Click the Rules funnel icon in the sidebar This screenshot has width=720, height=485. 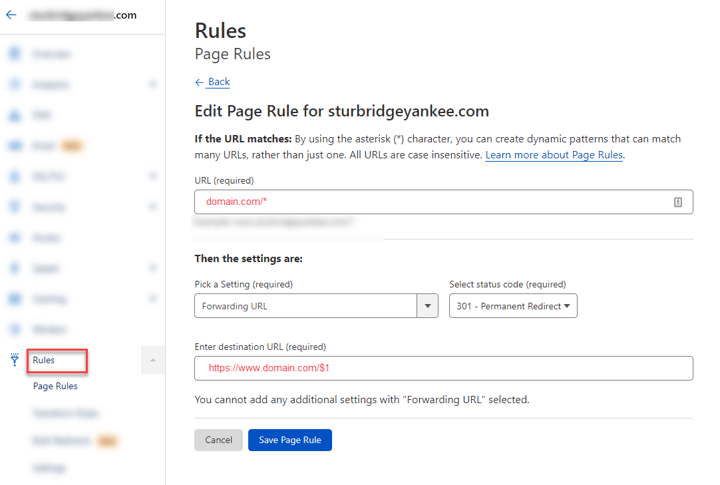[15, 360]
